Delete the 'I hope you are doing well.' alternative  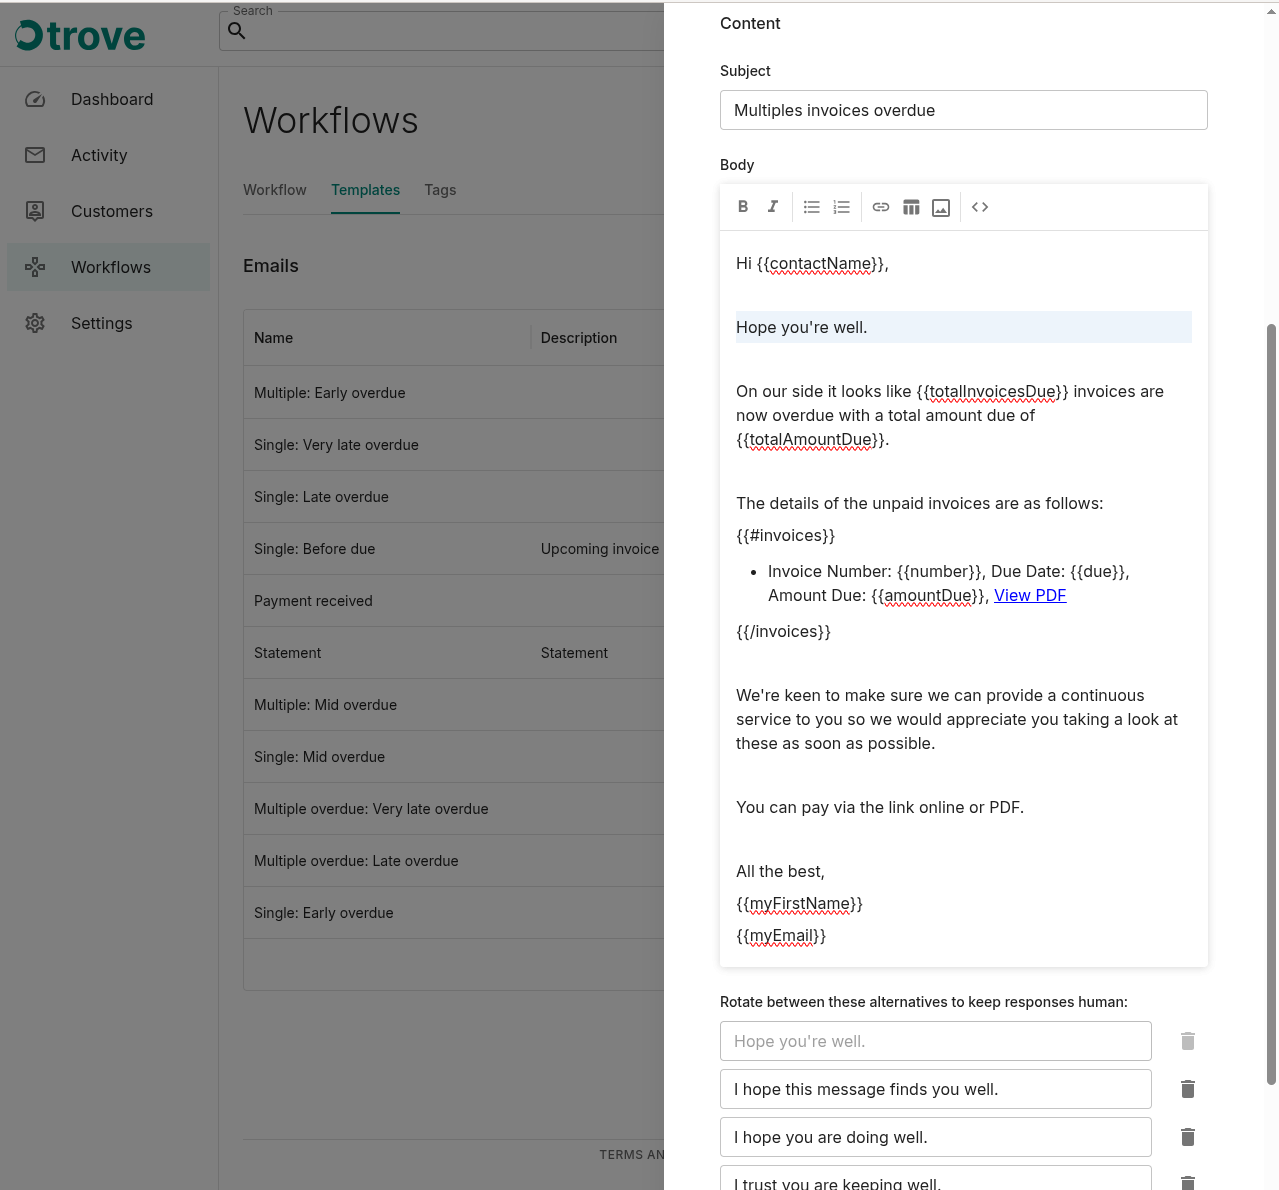click(1187, 1137)
